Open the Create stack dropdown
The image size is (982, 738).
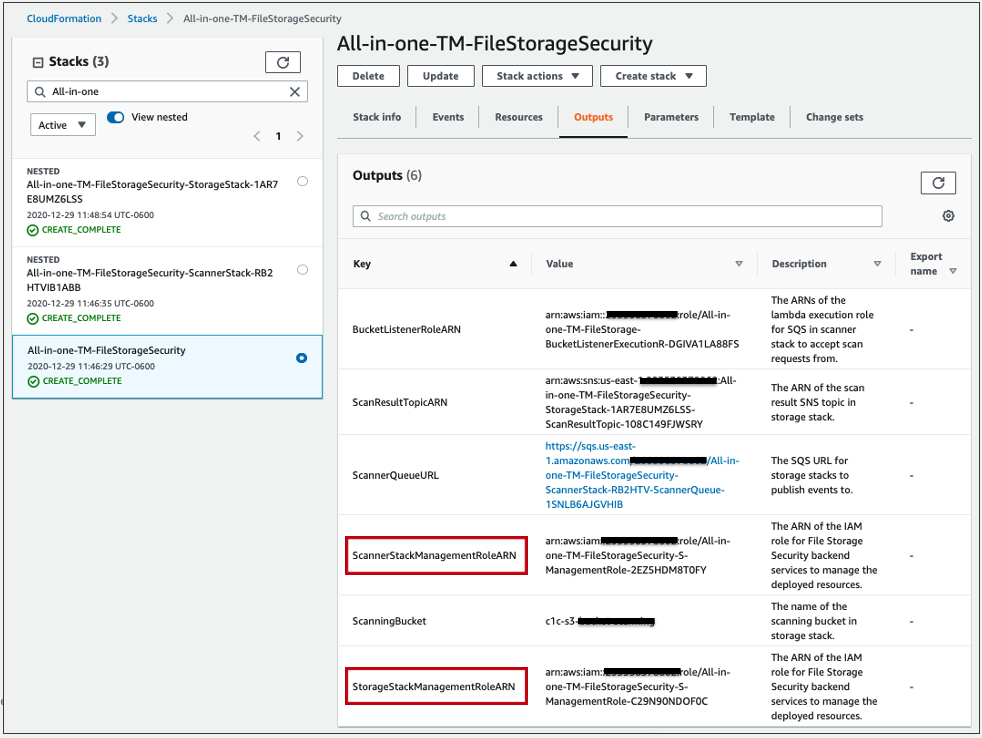[x=653, y=76]
